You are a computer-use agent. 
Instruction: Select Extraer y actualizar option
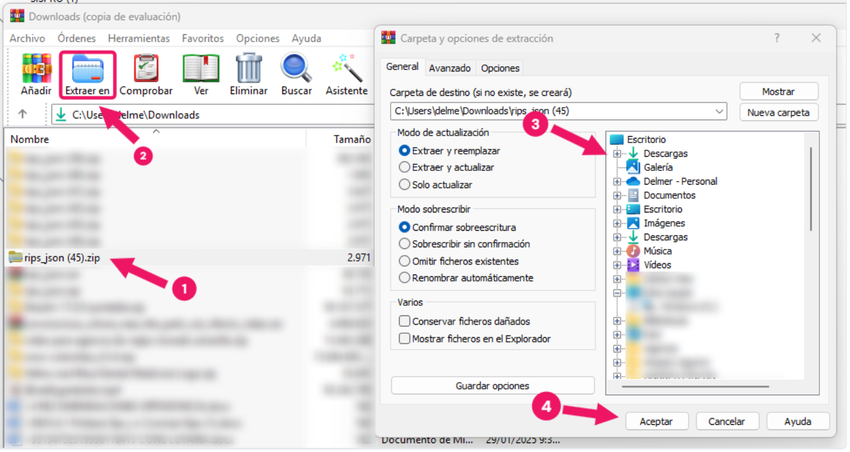(x=404, y=167)
